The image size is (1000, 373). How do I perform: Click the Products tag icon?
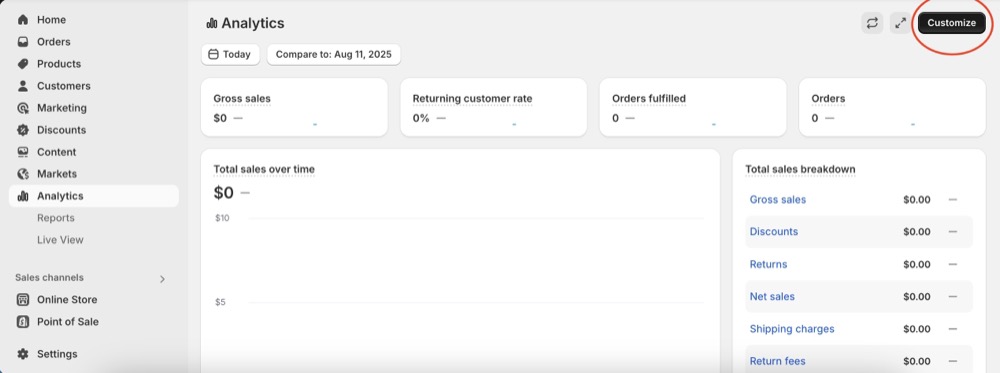(23, 64)
